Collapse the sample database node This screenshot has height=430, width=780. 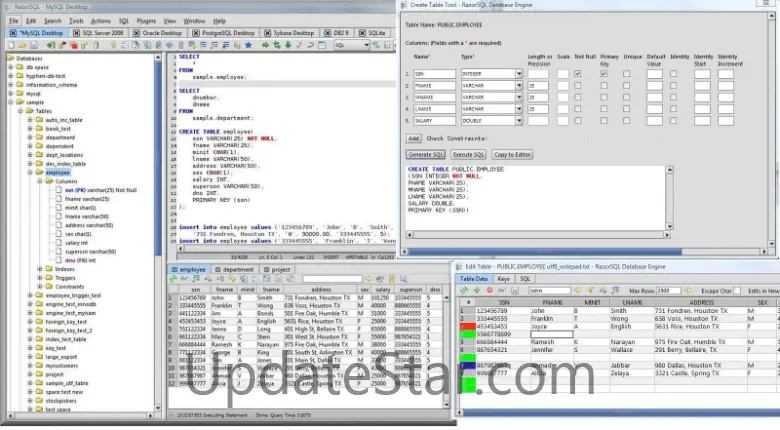point(11,102)
